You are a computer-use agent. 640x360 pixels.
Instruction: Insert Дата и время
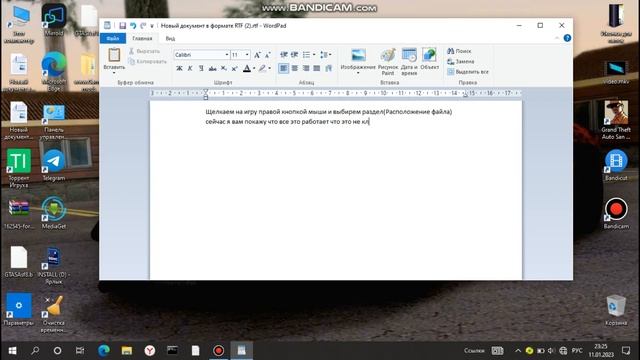409,62
